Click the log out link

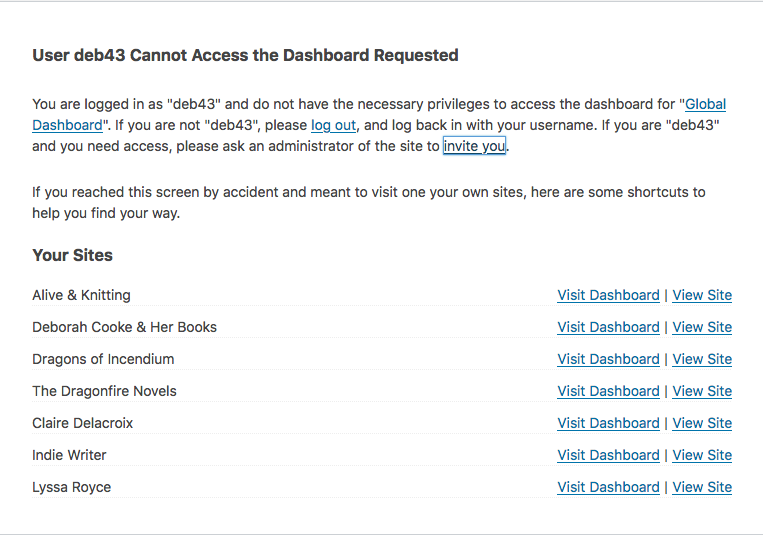click(333, 125)
